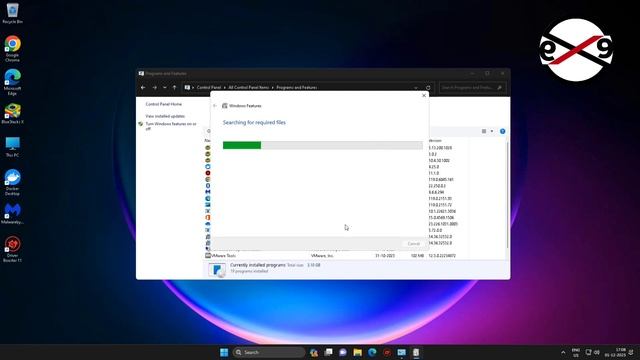Click the Searching for required files heading

pos(254,122)
